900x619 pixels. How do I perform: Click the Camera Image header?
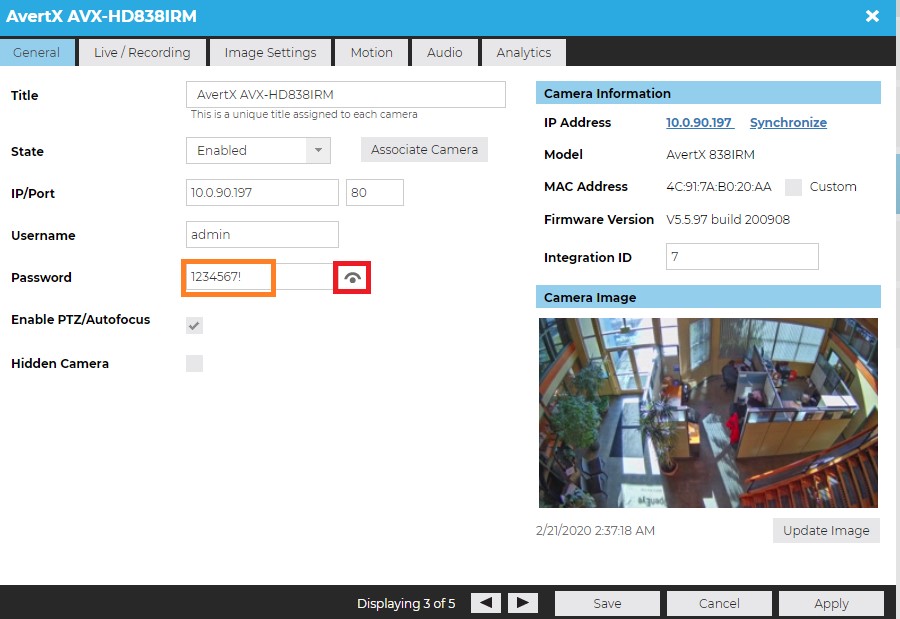708,297
